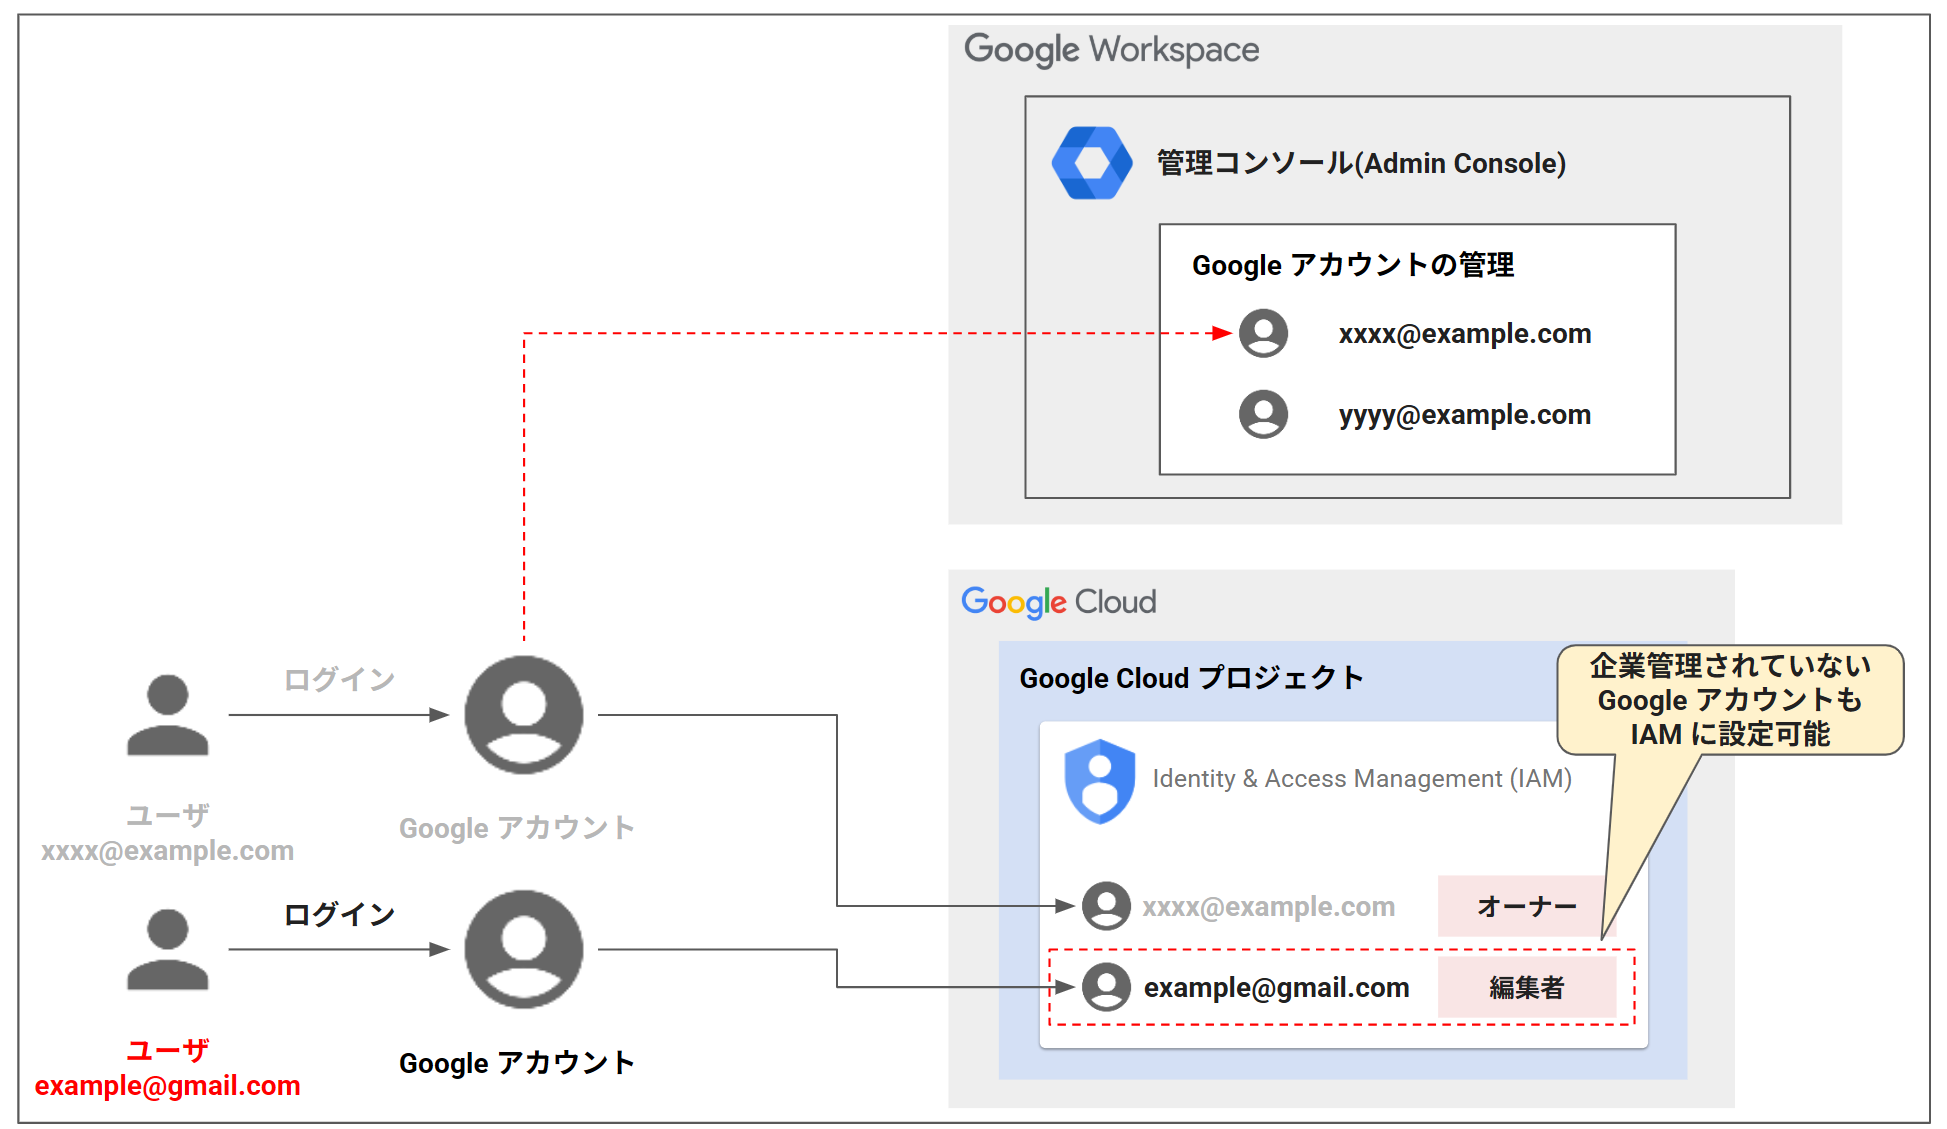
Task: Click the Identity & Access Management (IAM) label
Action: (1362, 778)
